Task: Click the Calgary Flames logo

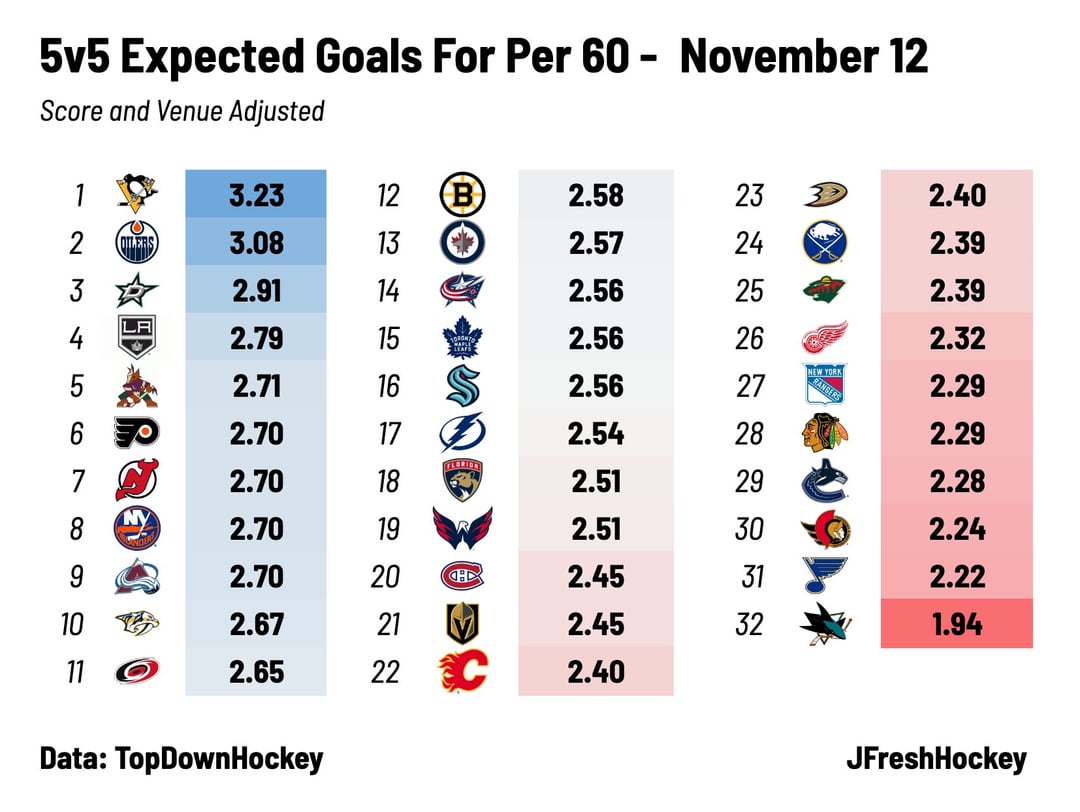Action: (462, 672)
